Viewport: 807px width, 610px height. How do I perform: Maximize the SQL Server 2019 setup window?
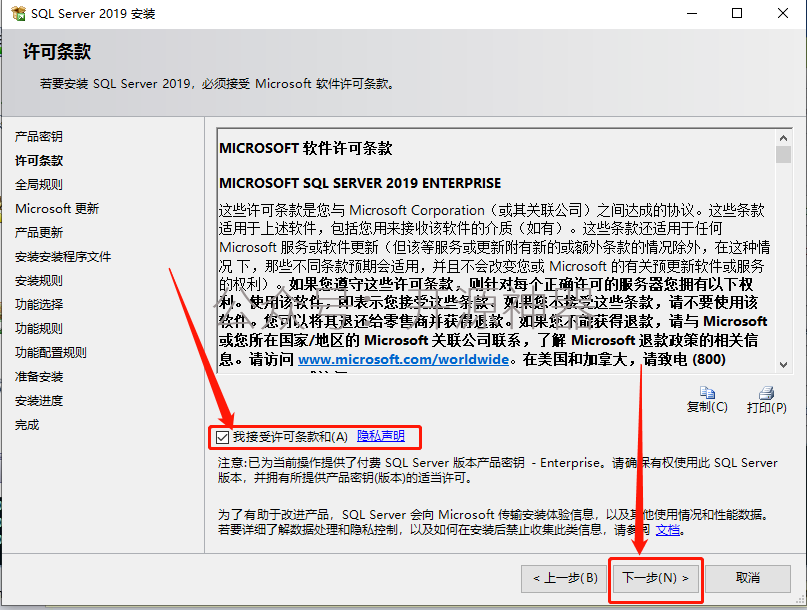coord(737,13)
